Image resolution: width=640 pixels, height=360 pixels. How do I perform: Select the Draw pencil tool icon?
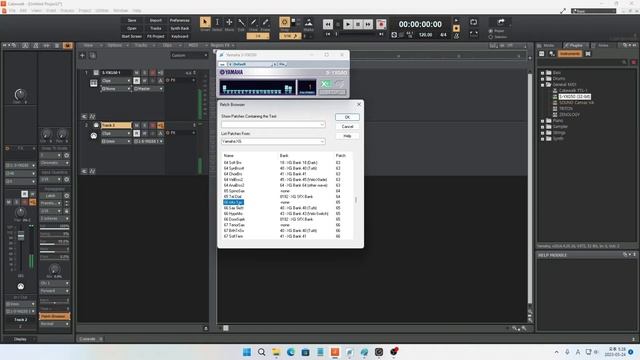pyautogui.click(x=253, y=22)
